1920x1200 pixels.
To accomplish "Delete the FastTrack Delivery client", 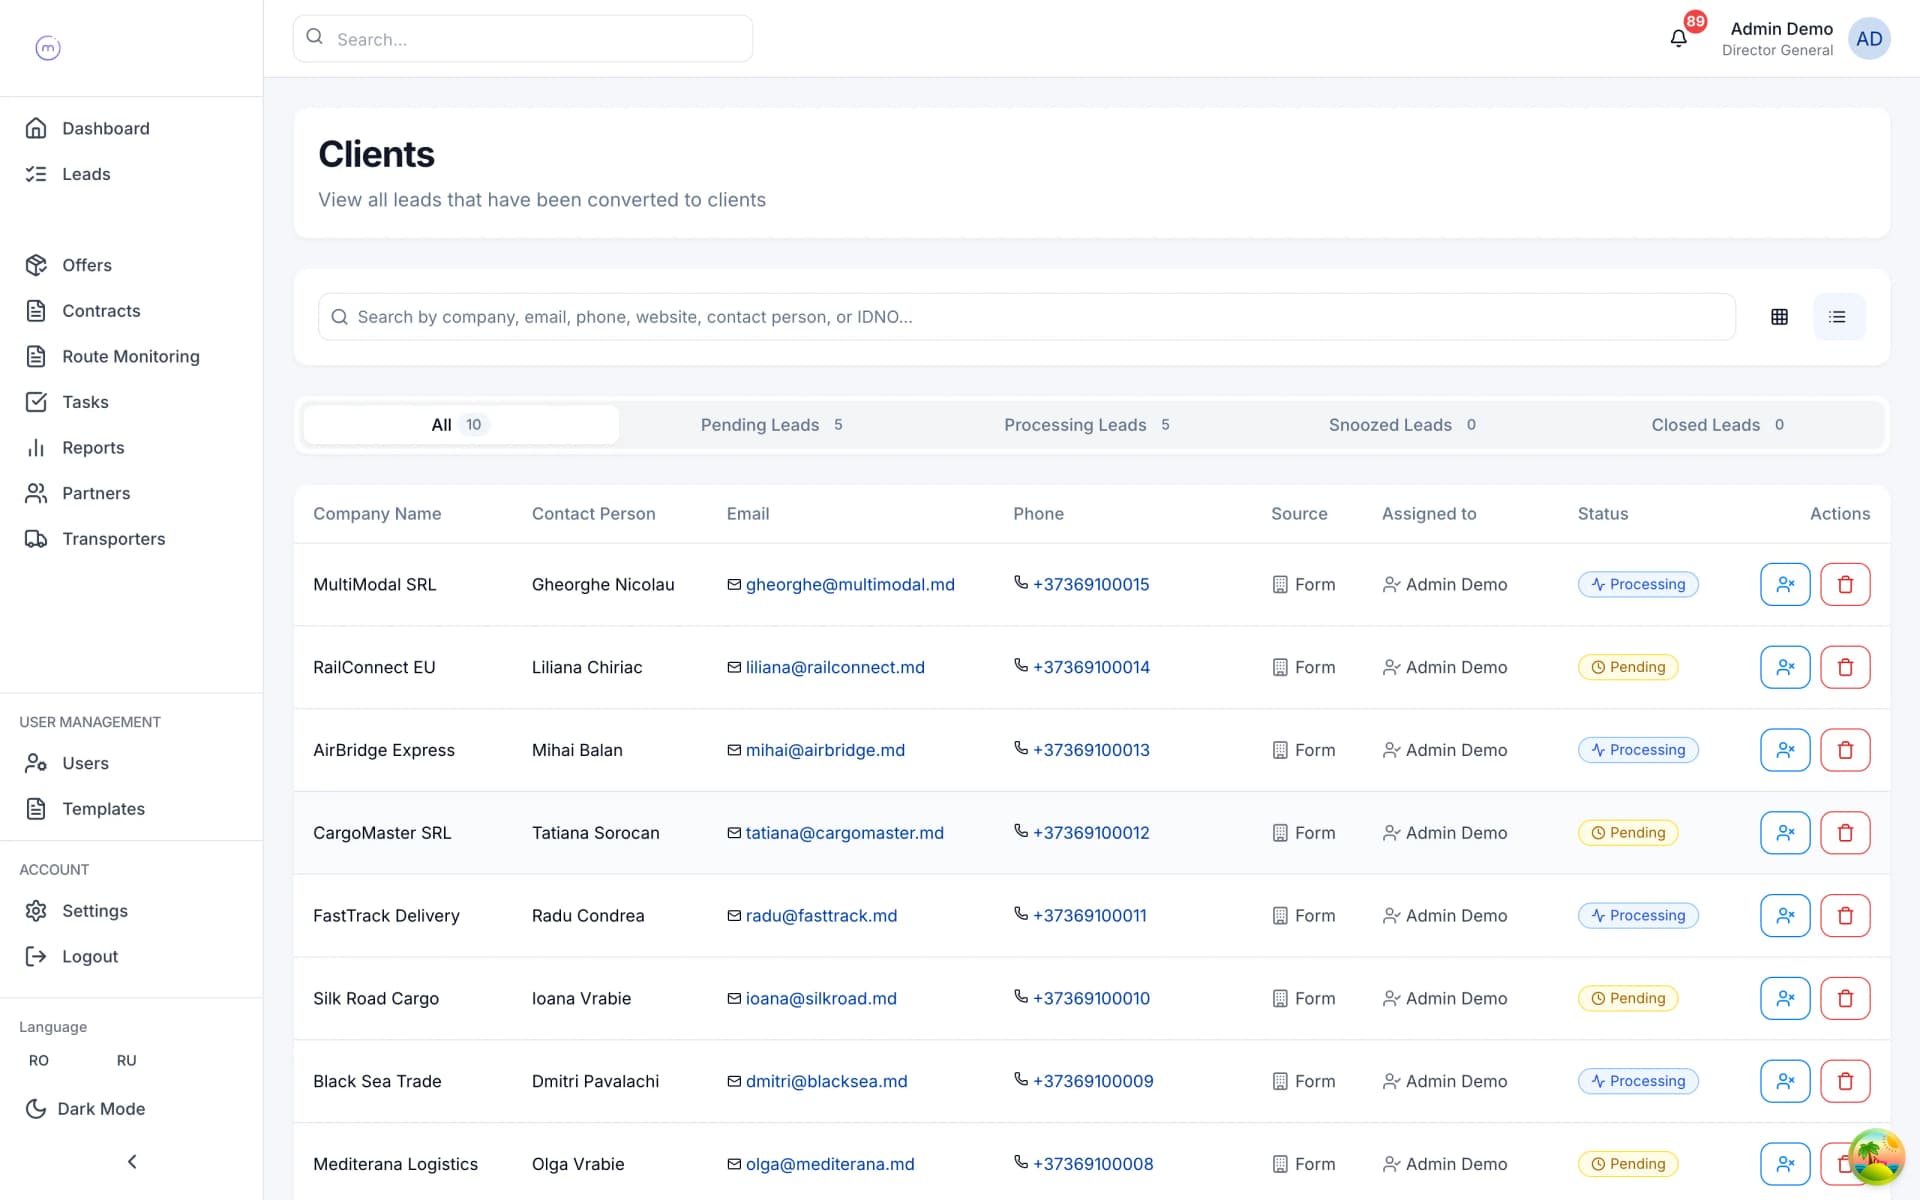I will click(x=1845, y=915).
